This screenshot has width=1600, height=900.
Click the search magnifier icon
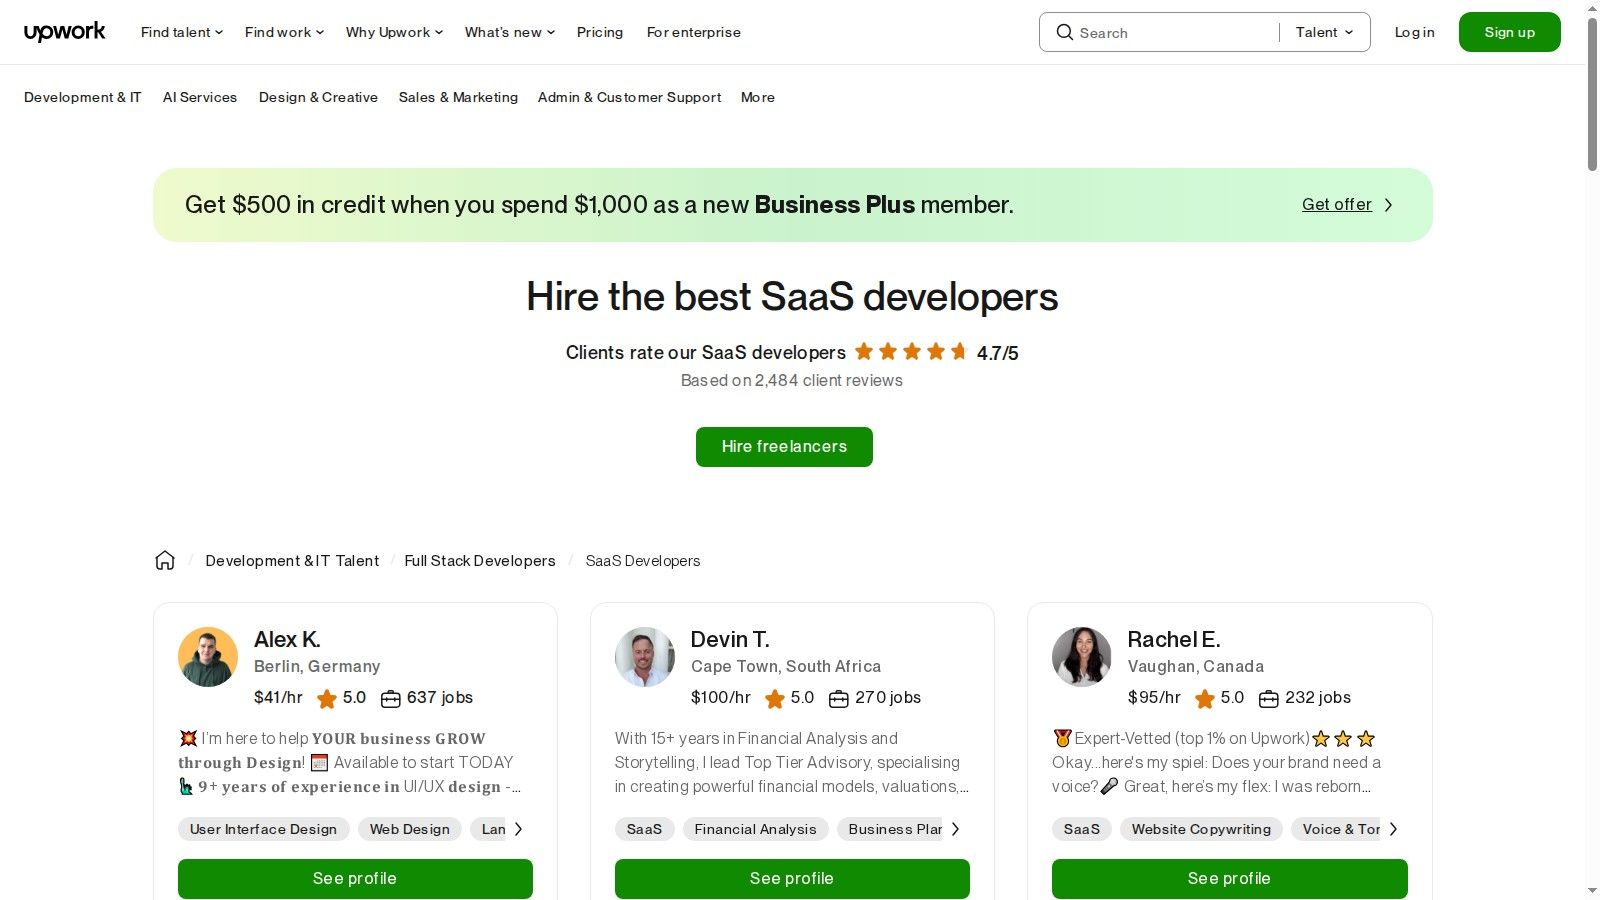pyautogui.click(x=1065, y=32)
